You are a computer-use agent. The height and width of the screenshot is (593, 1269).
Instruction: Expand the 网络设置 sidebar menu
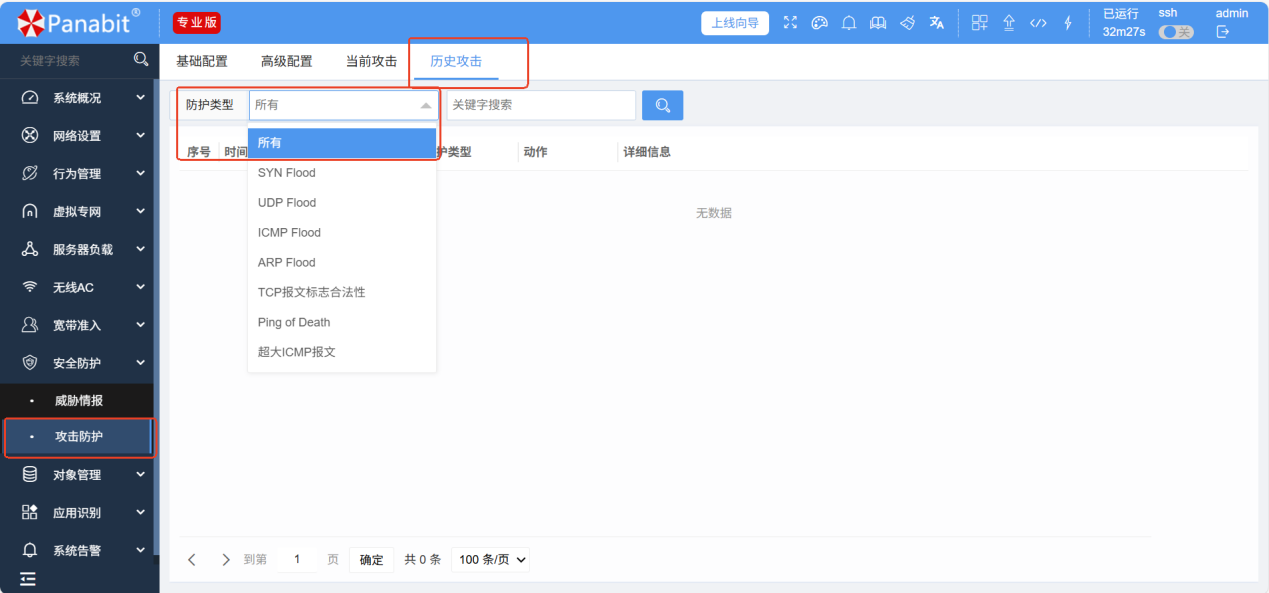click(77, 136)
